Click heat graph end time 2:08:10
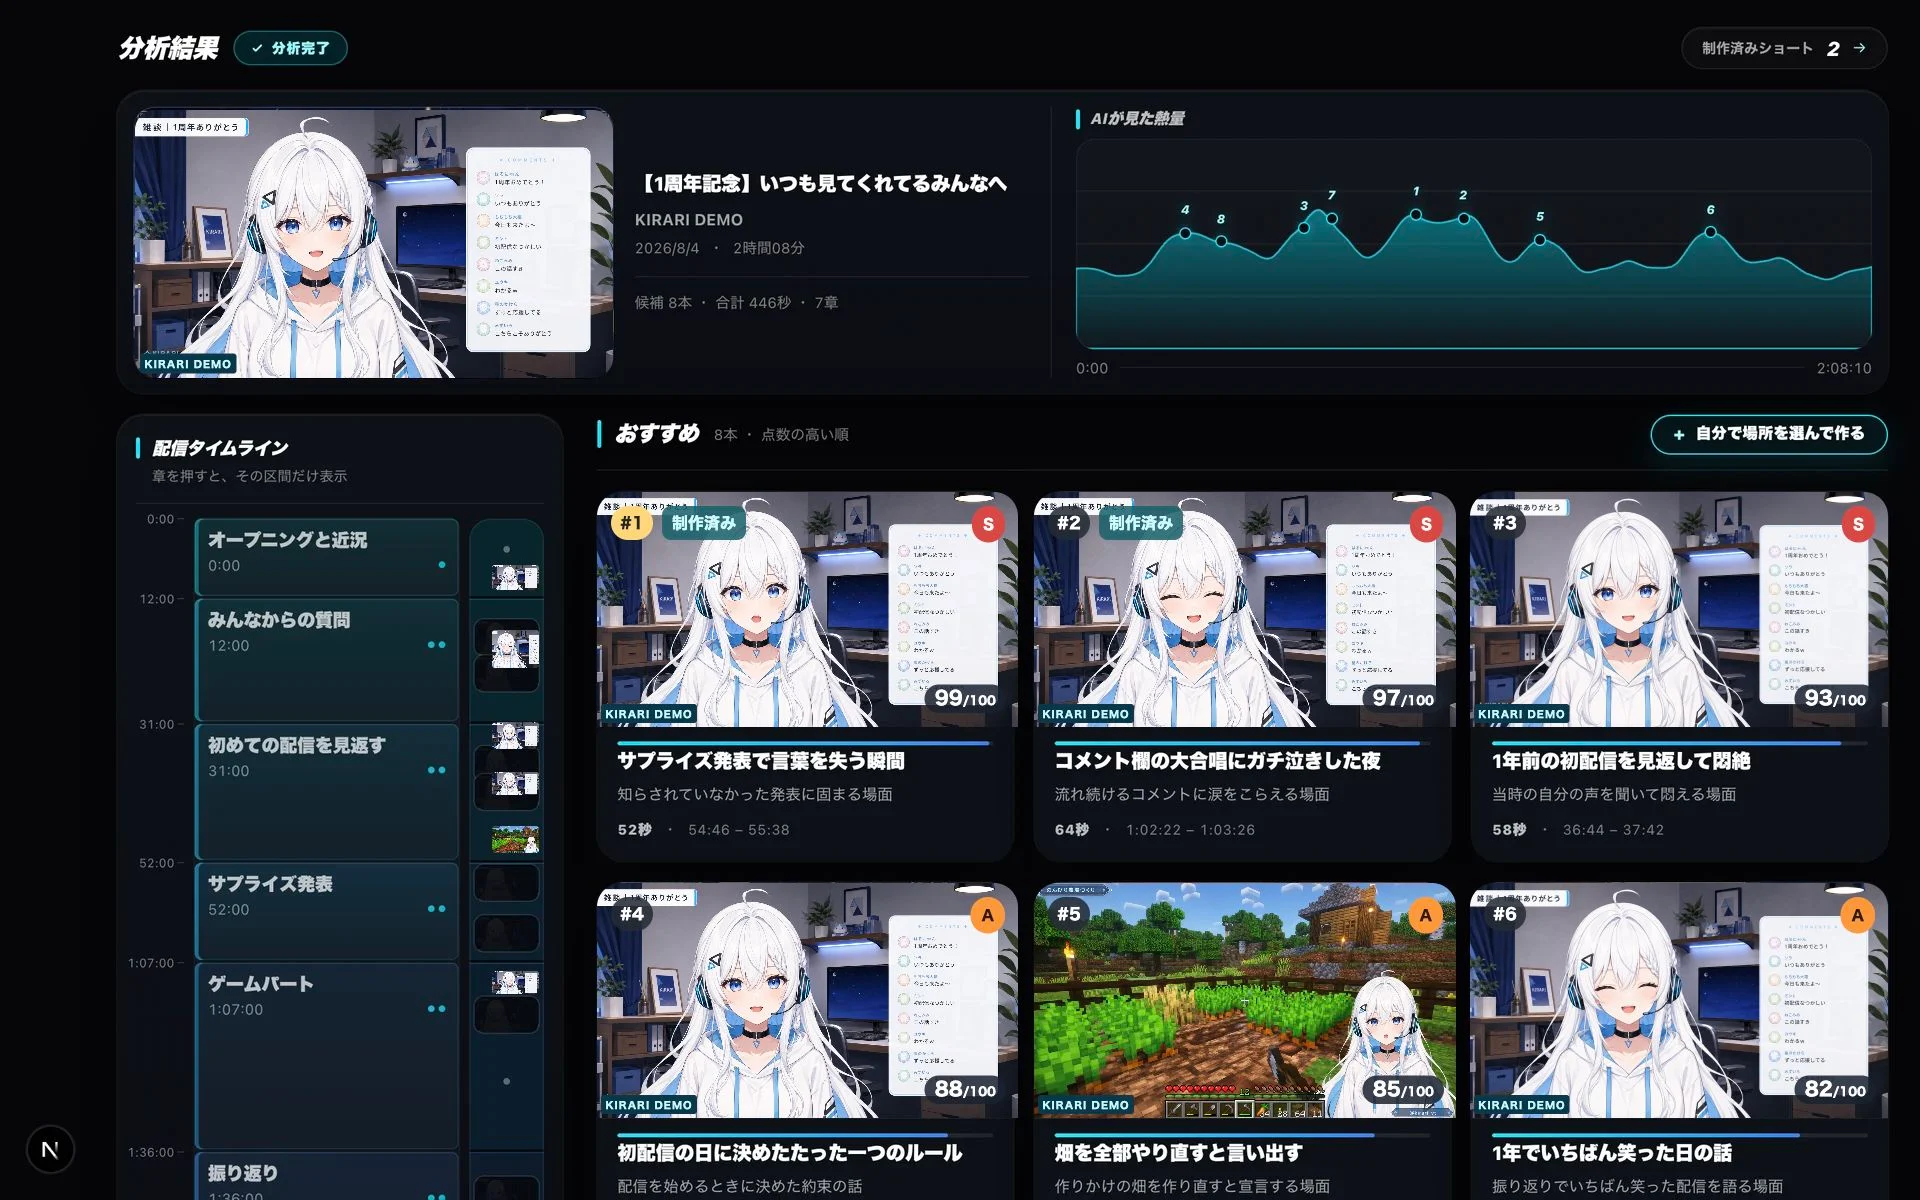This screenshot has height=1200, width=1920. click(1844, 368)
